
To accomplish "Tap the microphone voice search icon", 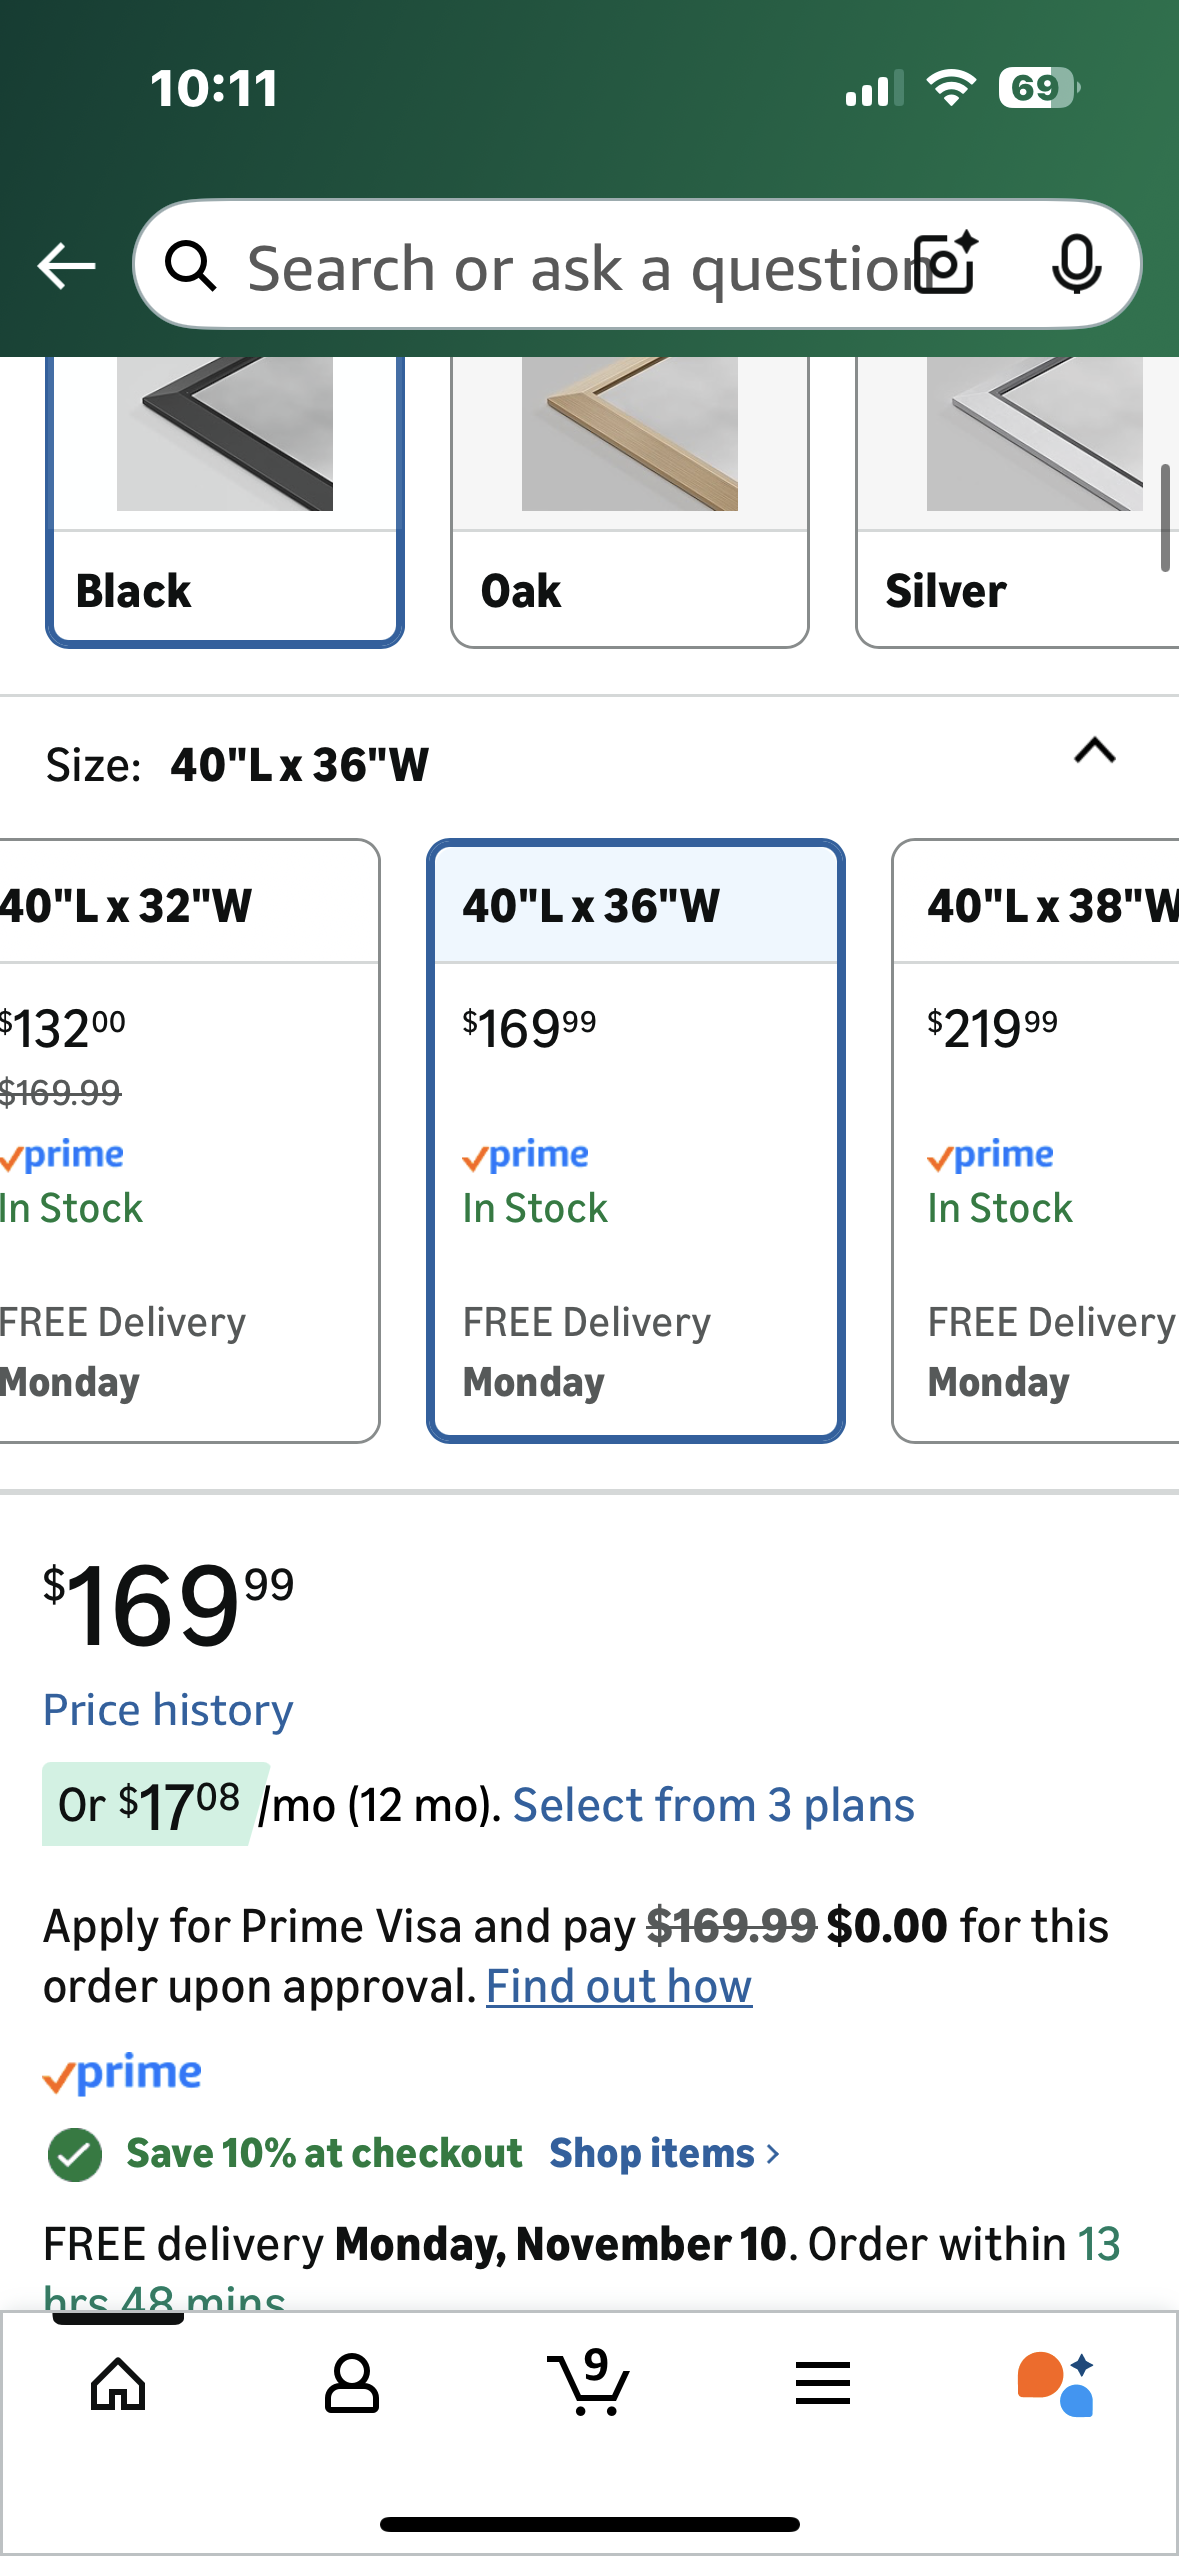I will 1076,265.
